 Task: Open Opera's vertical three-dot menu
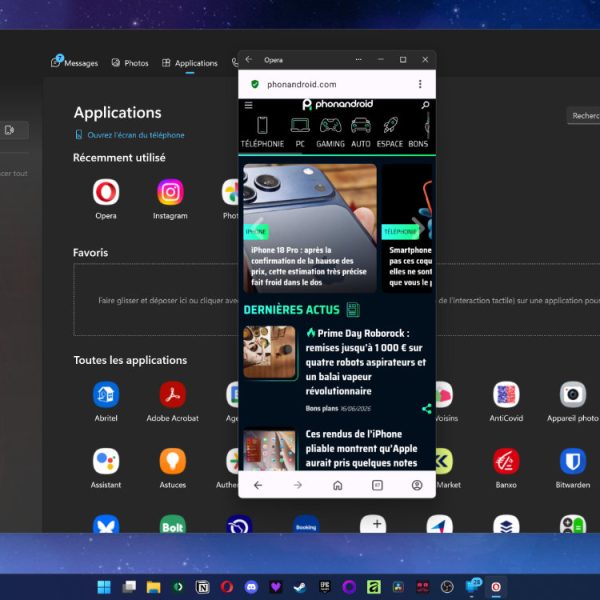pyautogui.click(x=420, y=84)
